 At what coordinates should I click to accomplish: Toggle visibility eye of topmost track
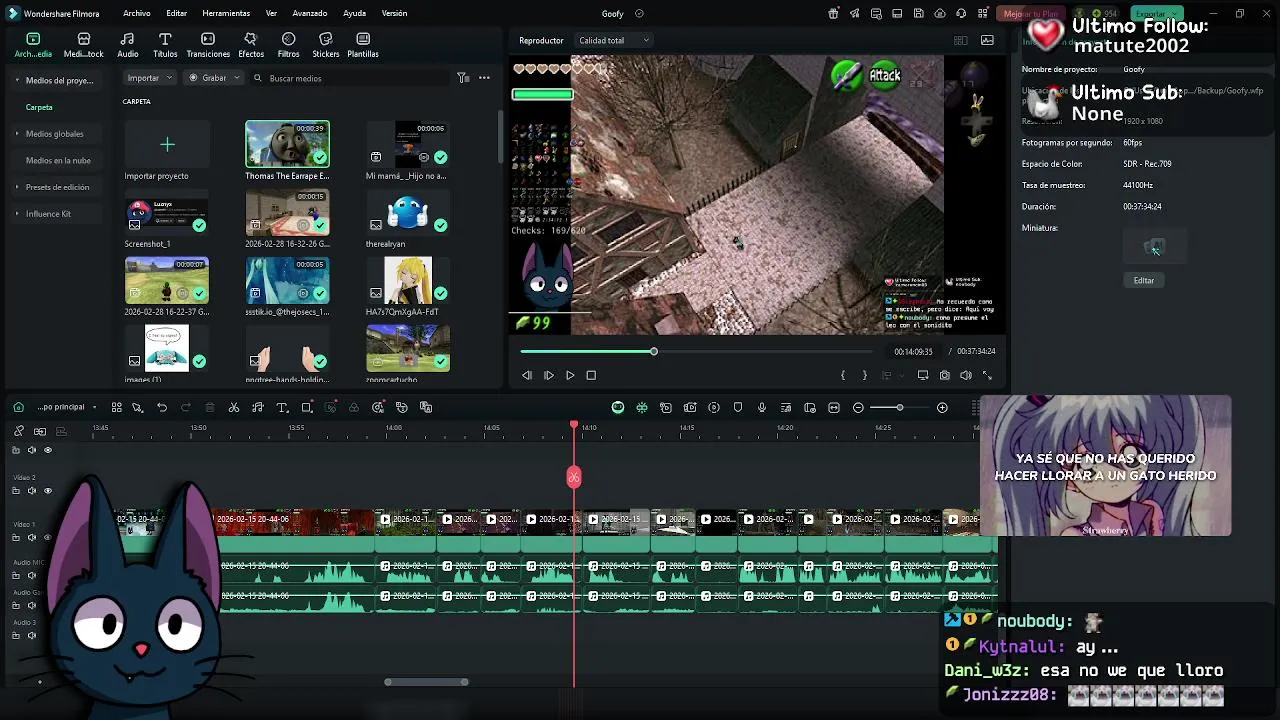[x=47, y=450]
